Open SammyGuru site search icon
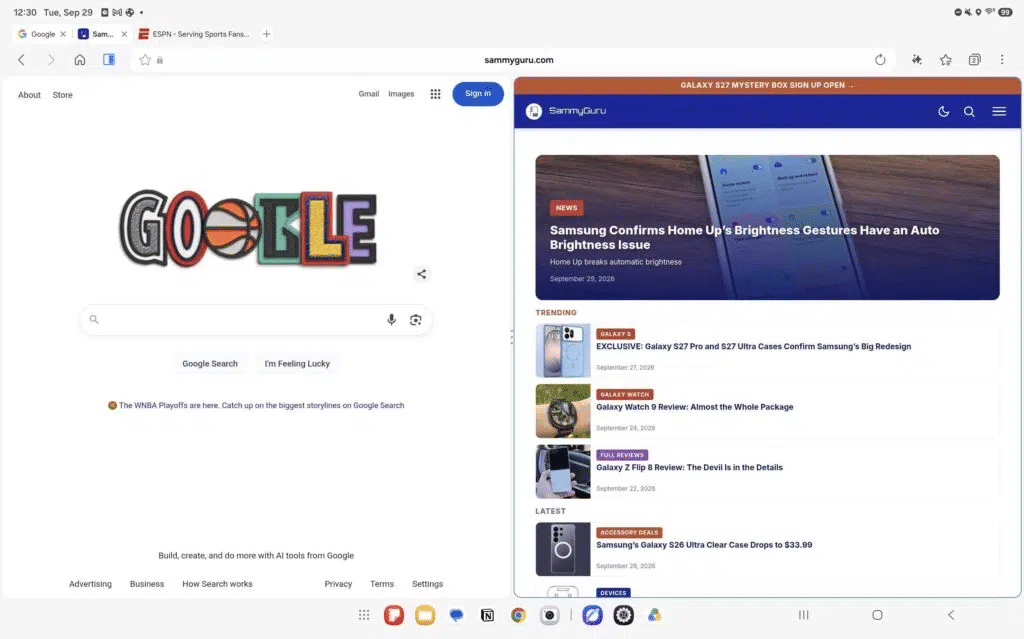 click(x=969, y=111)
